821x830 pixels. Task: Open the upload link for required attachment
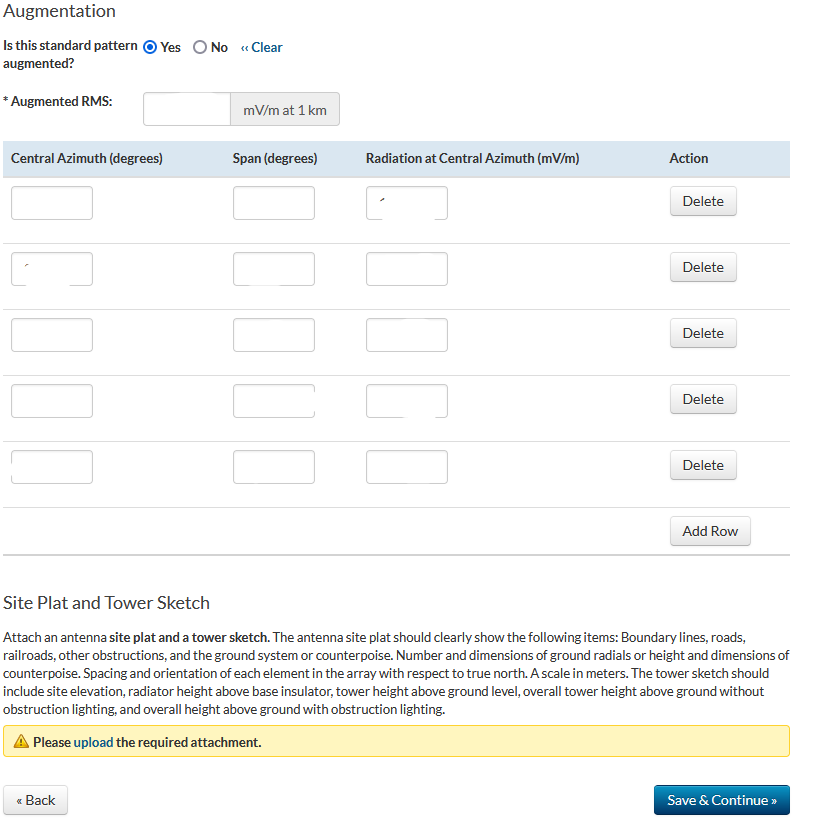(x=93, y=742)
